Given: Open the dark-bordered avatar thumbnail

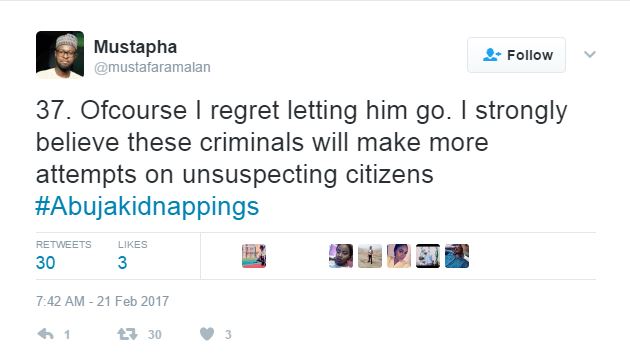Looking at the screenshot, I should tap(428, 256).
